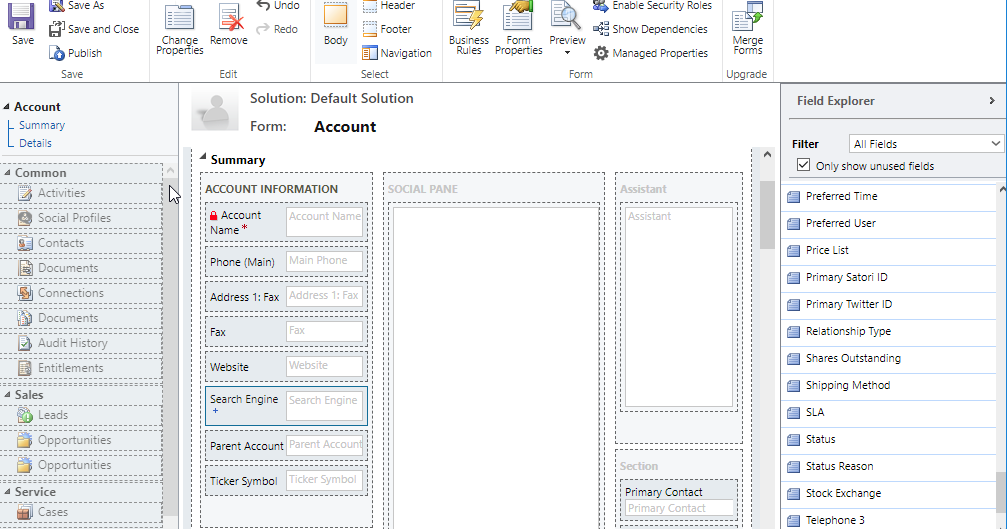This screenshot has height=529, width=1007.
Task: Select the Navigation area
Action: [397, 53]
